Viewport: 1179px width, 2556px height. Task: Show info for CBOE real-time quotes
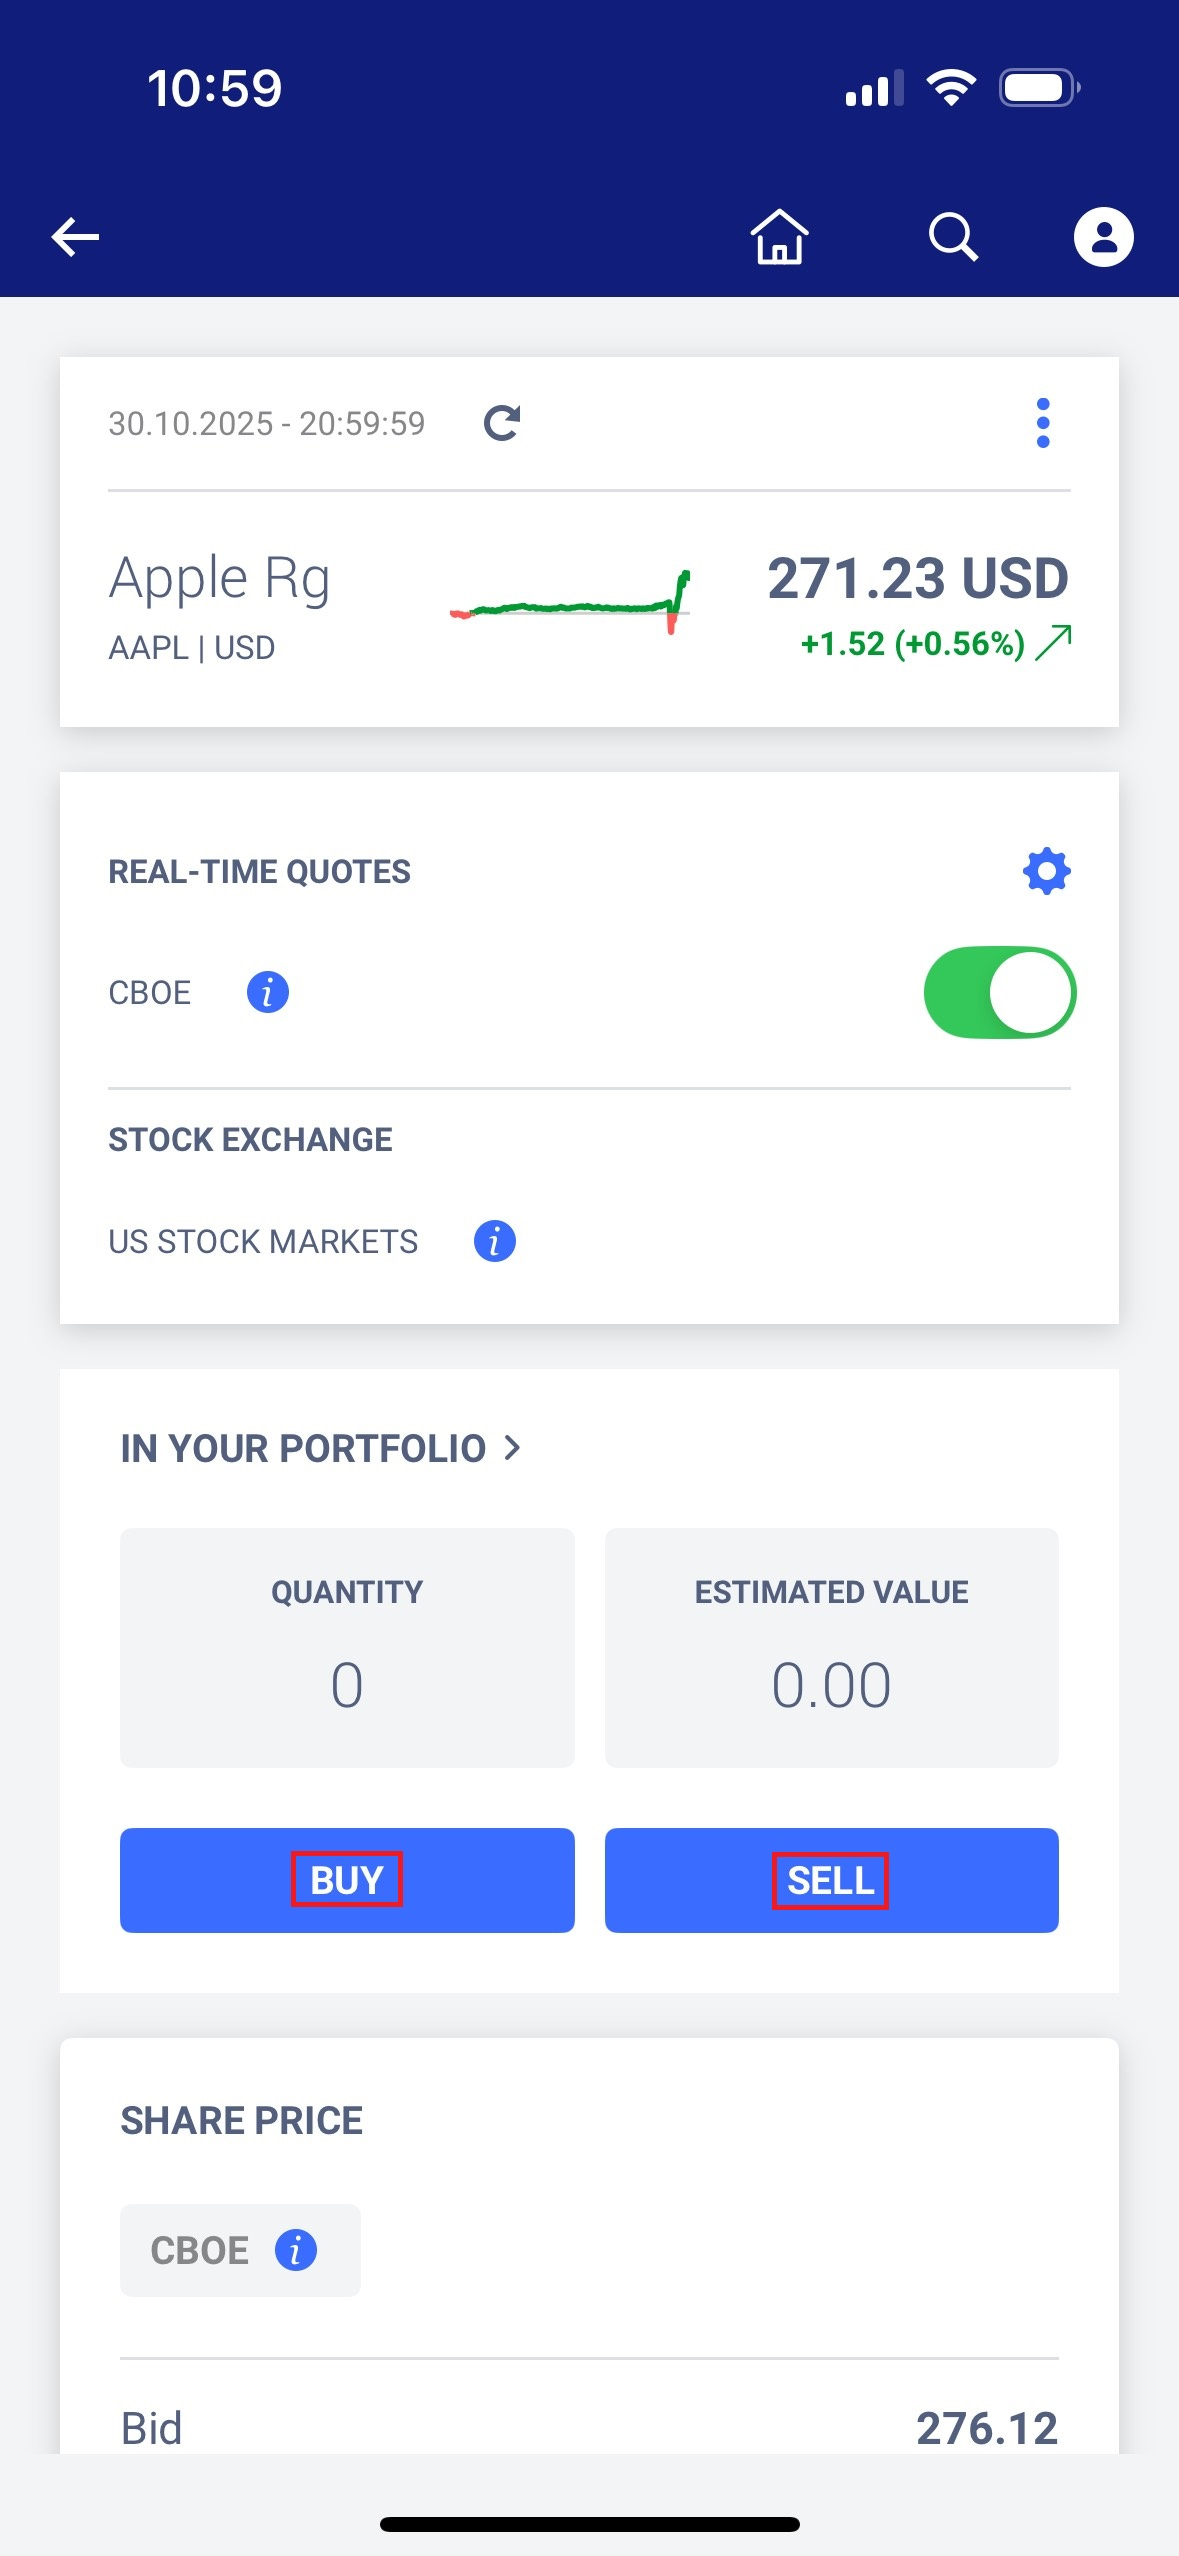pos(268,993)
